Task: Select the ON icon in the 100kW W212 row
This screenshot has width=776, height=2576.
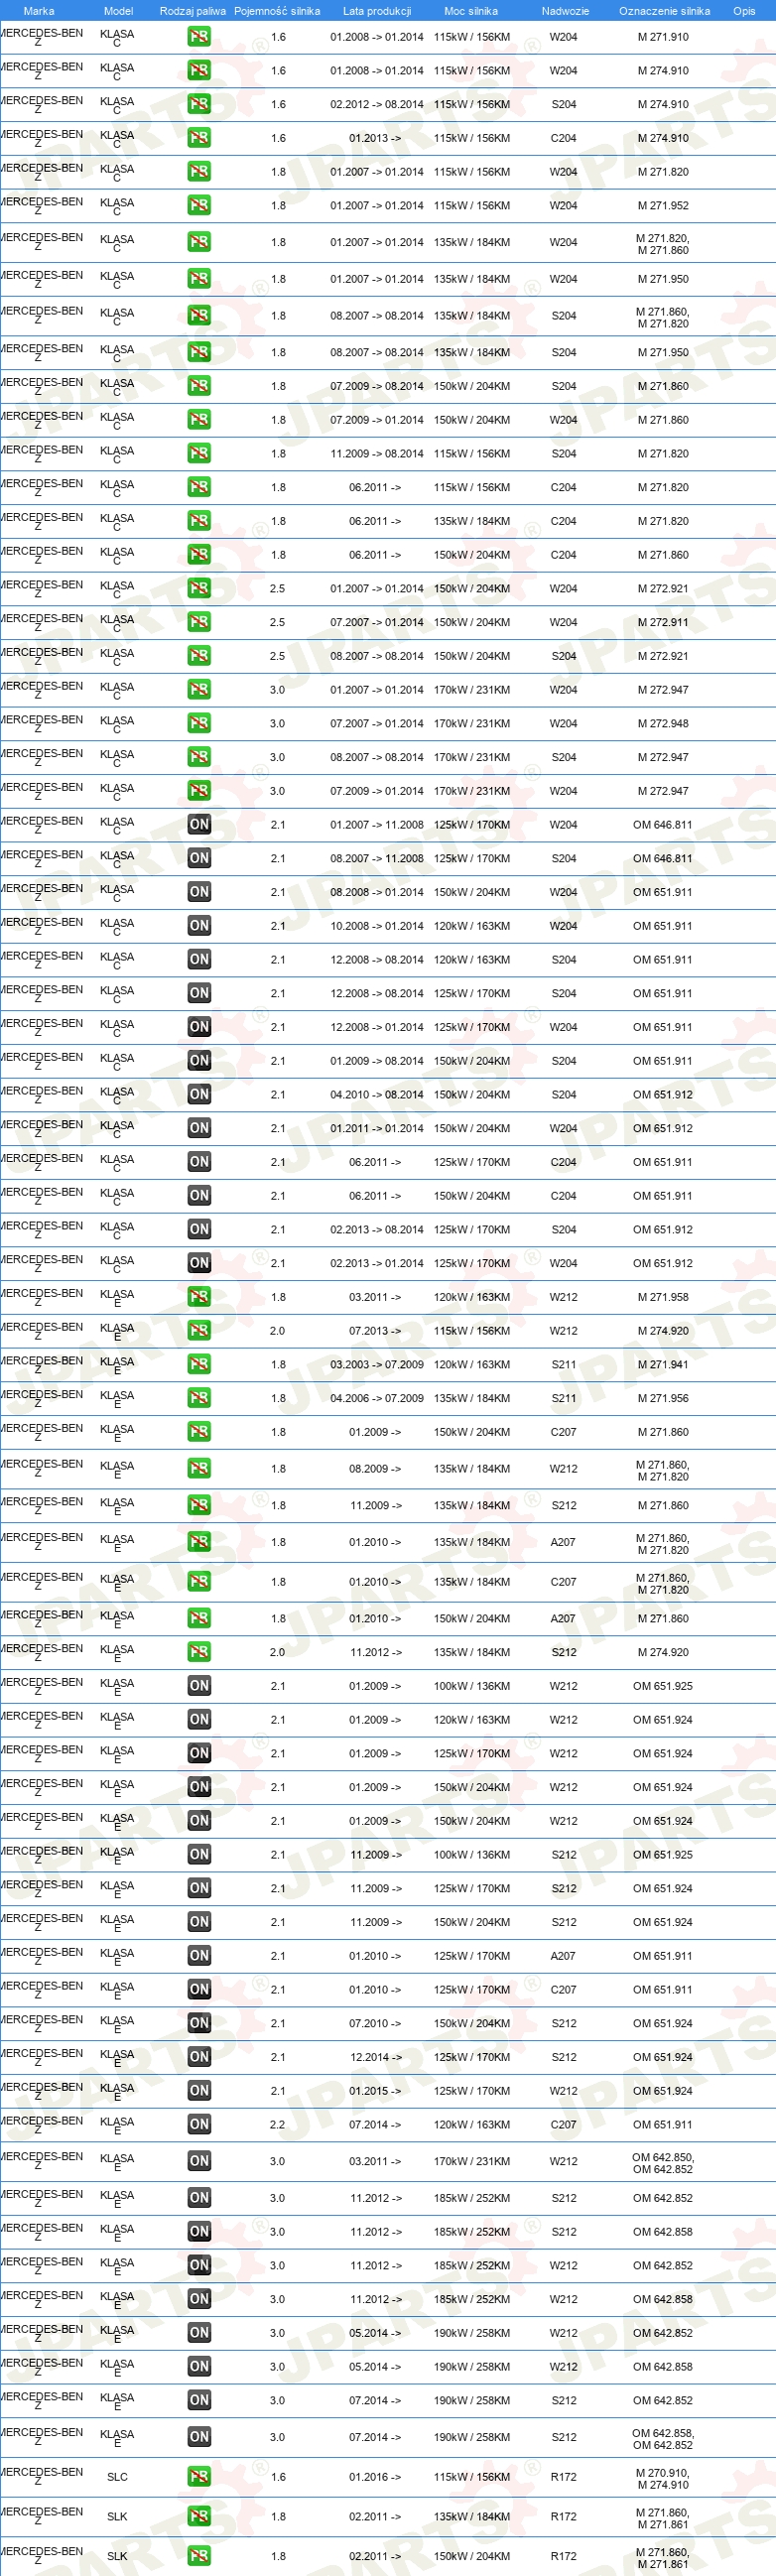Action: 199,1686
